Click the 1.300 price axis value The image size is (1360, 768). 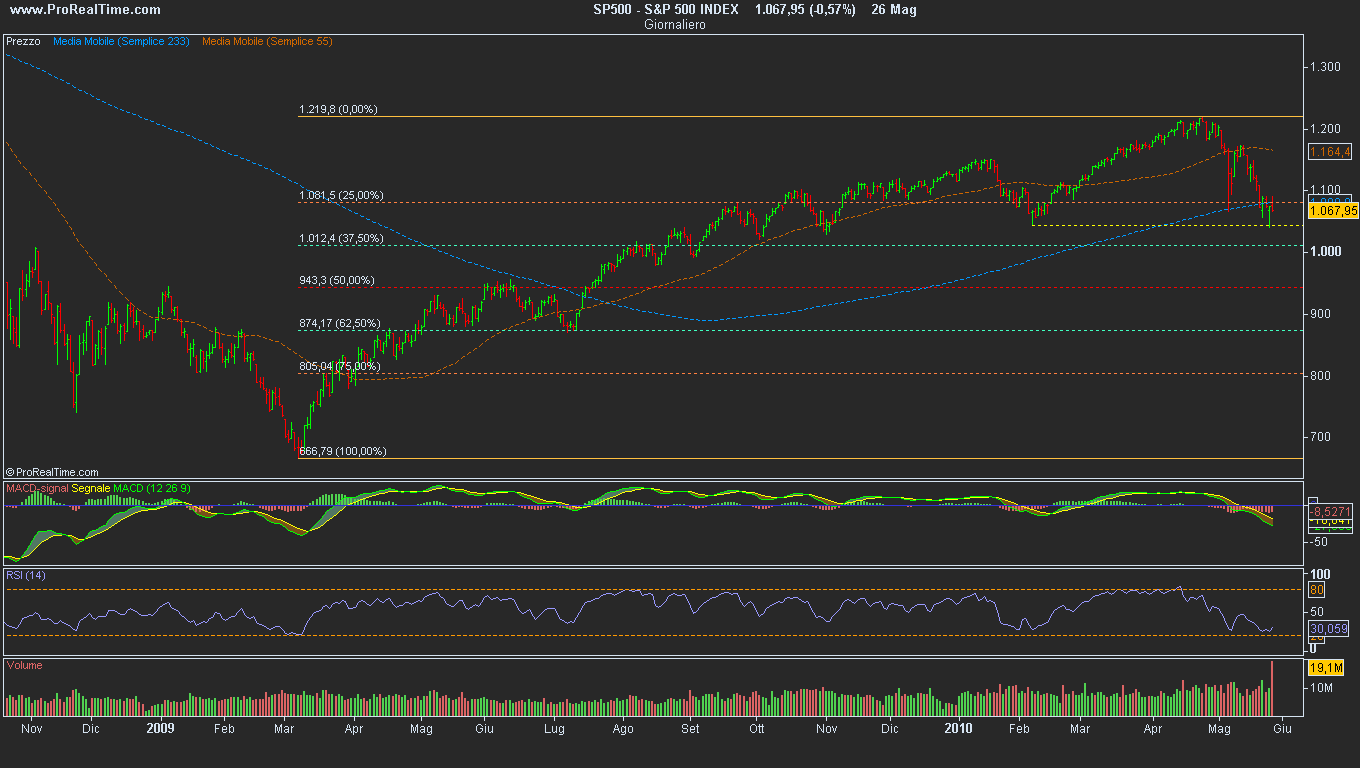pos(1325,66)
